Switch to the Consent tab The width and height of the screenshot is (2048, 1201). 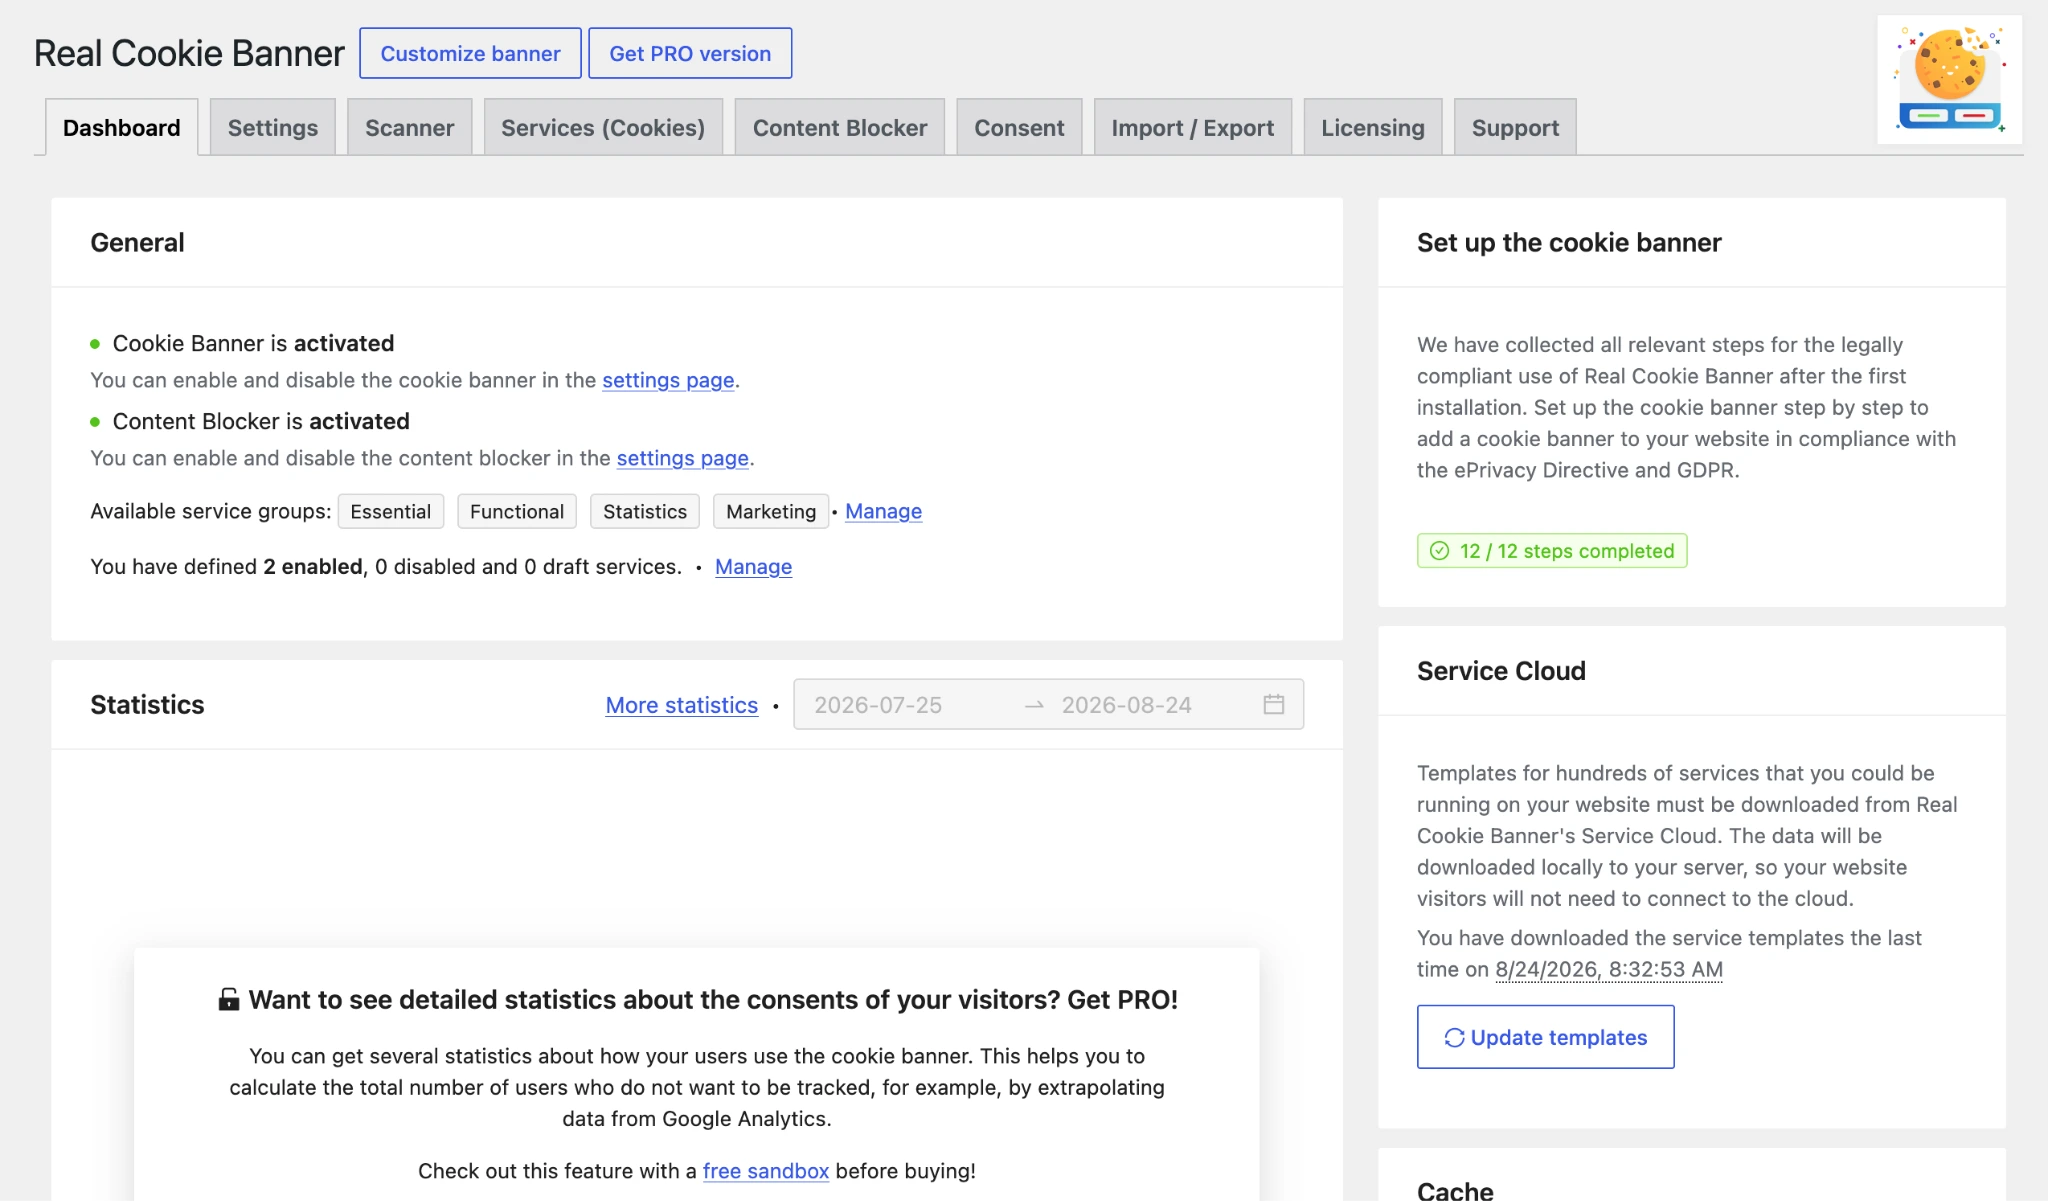[1019, 127]
